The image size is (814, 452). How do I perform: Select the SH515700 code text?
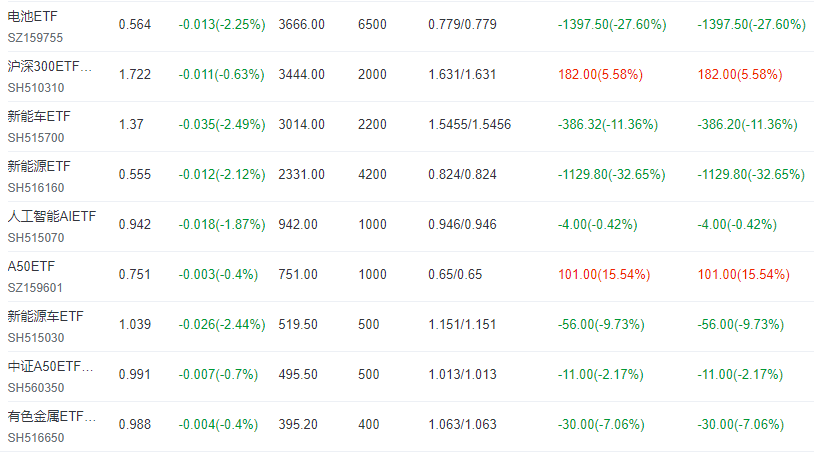(x=36, y=138)
